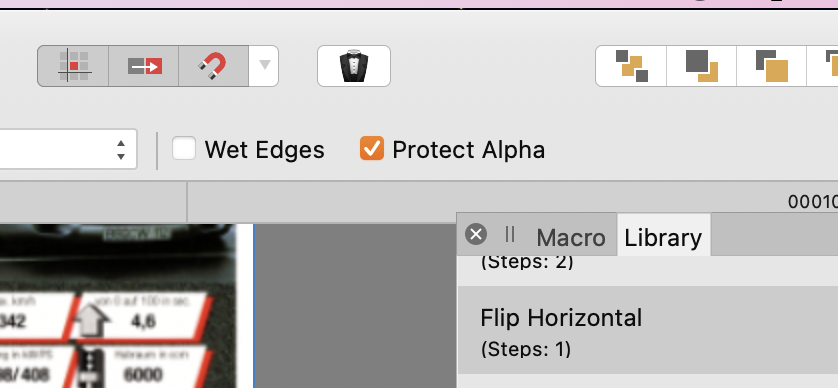
Task: Switch to the Macro tab
Action: (570, 237)
